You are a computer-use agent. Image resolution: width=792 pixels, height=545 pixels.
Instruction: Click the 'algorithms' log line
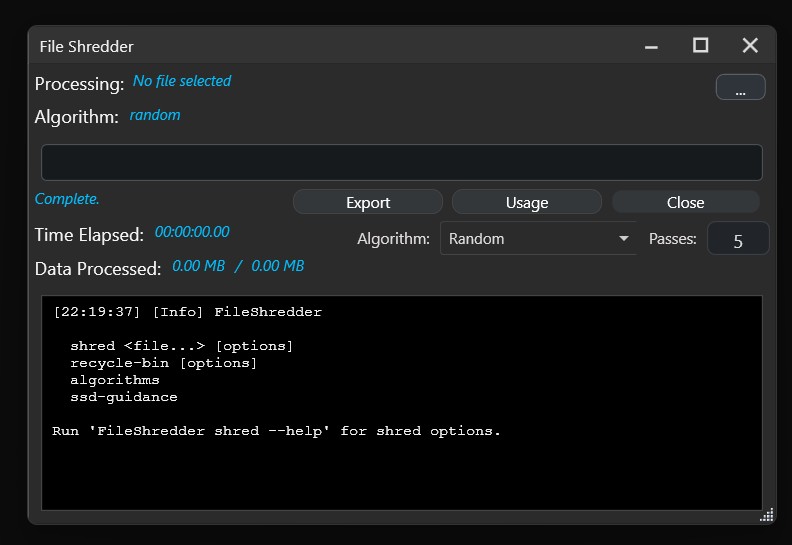115,380
